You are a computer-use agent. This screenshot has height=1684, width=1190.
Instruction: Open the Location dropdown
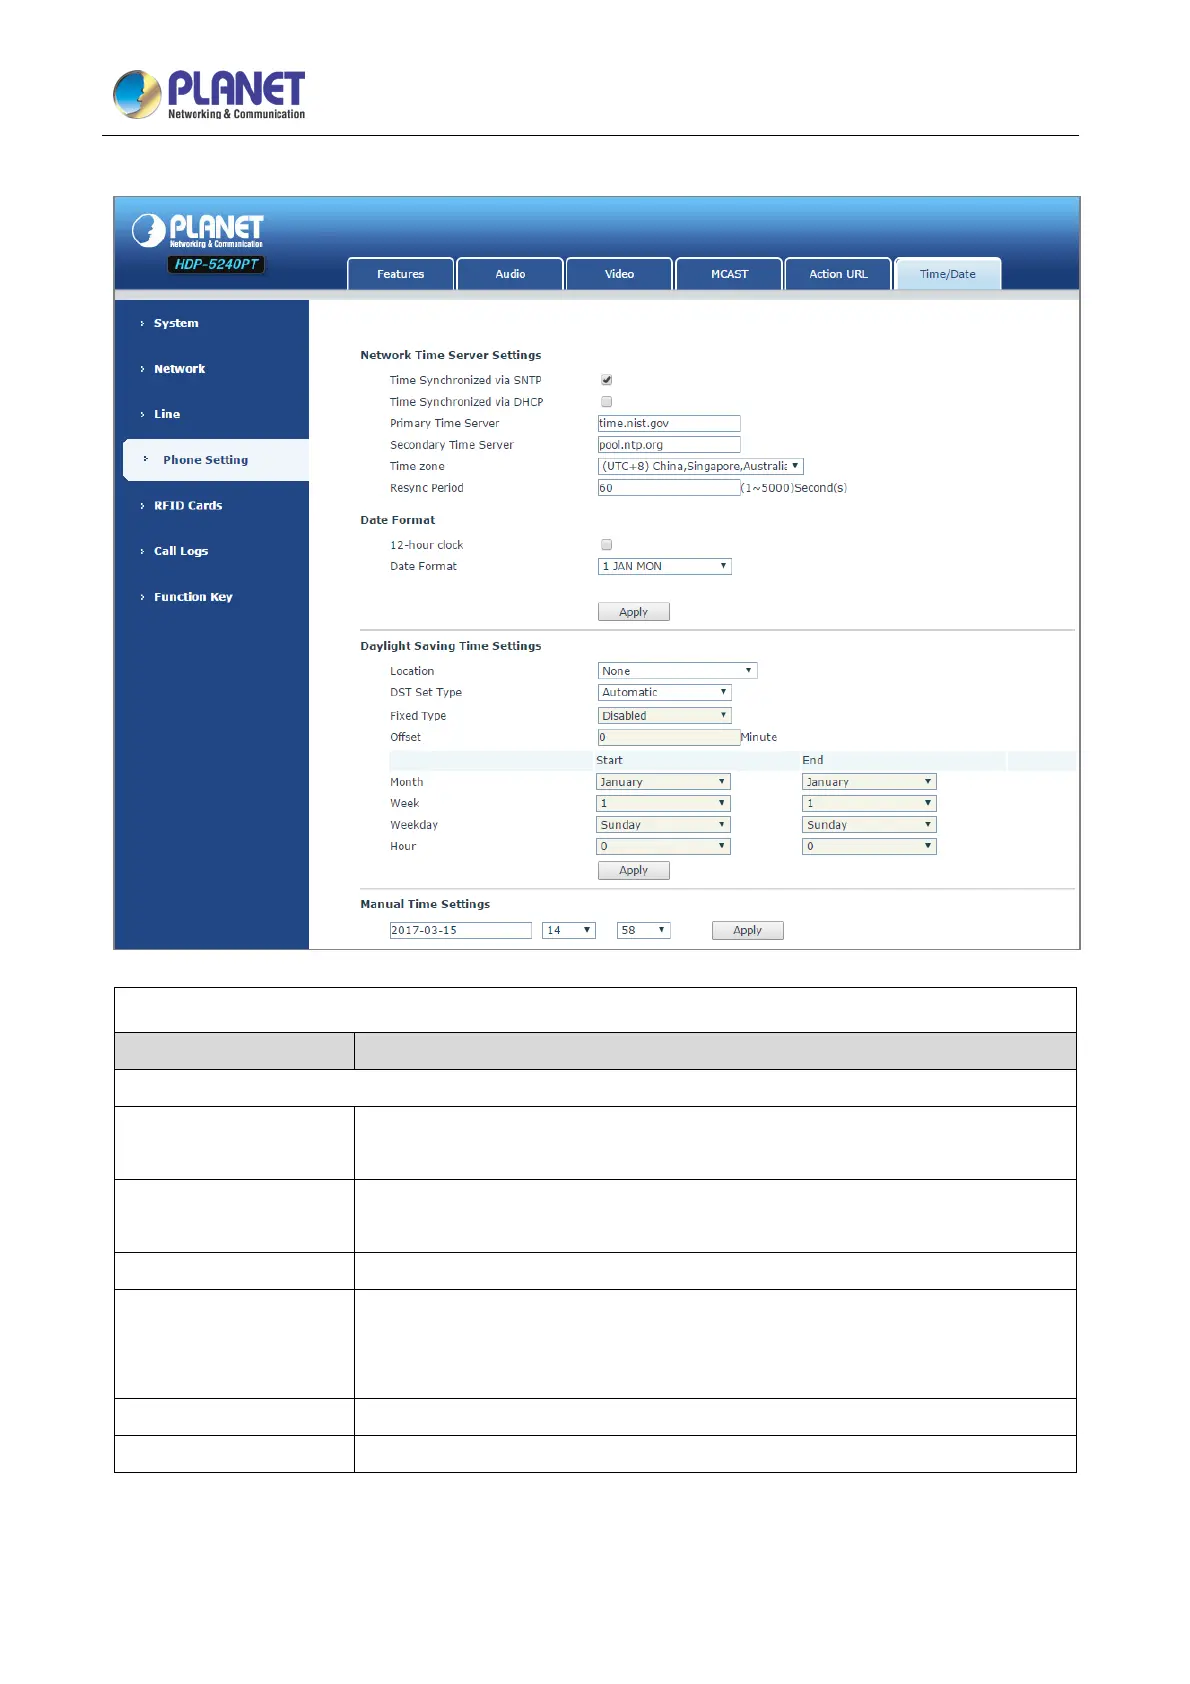tap(677, 671)
